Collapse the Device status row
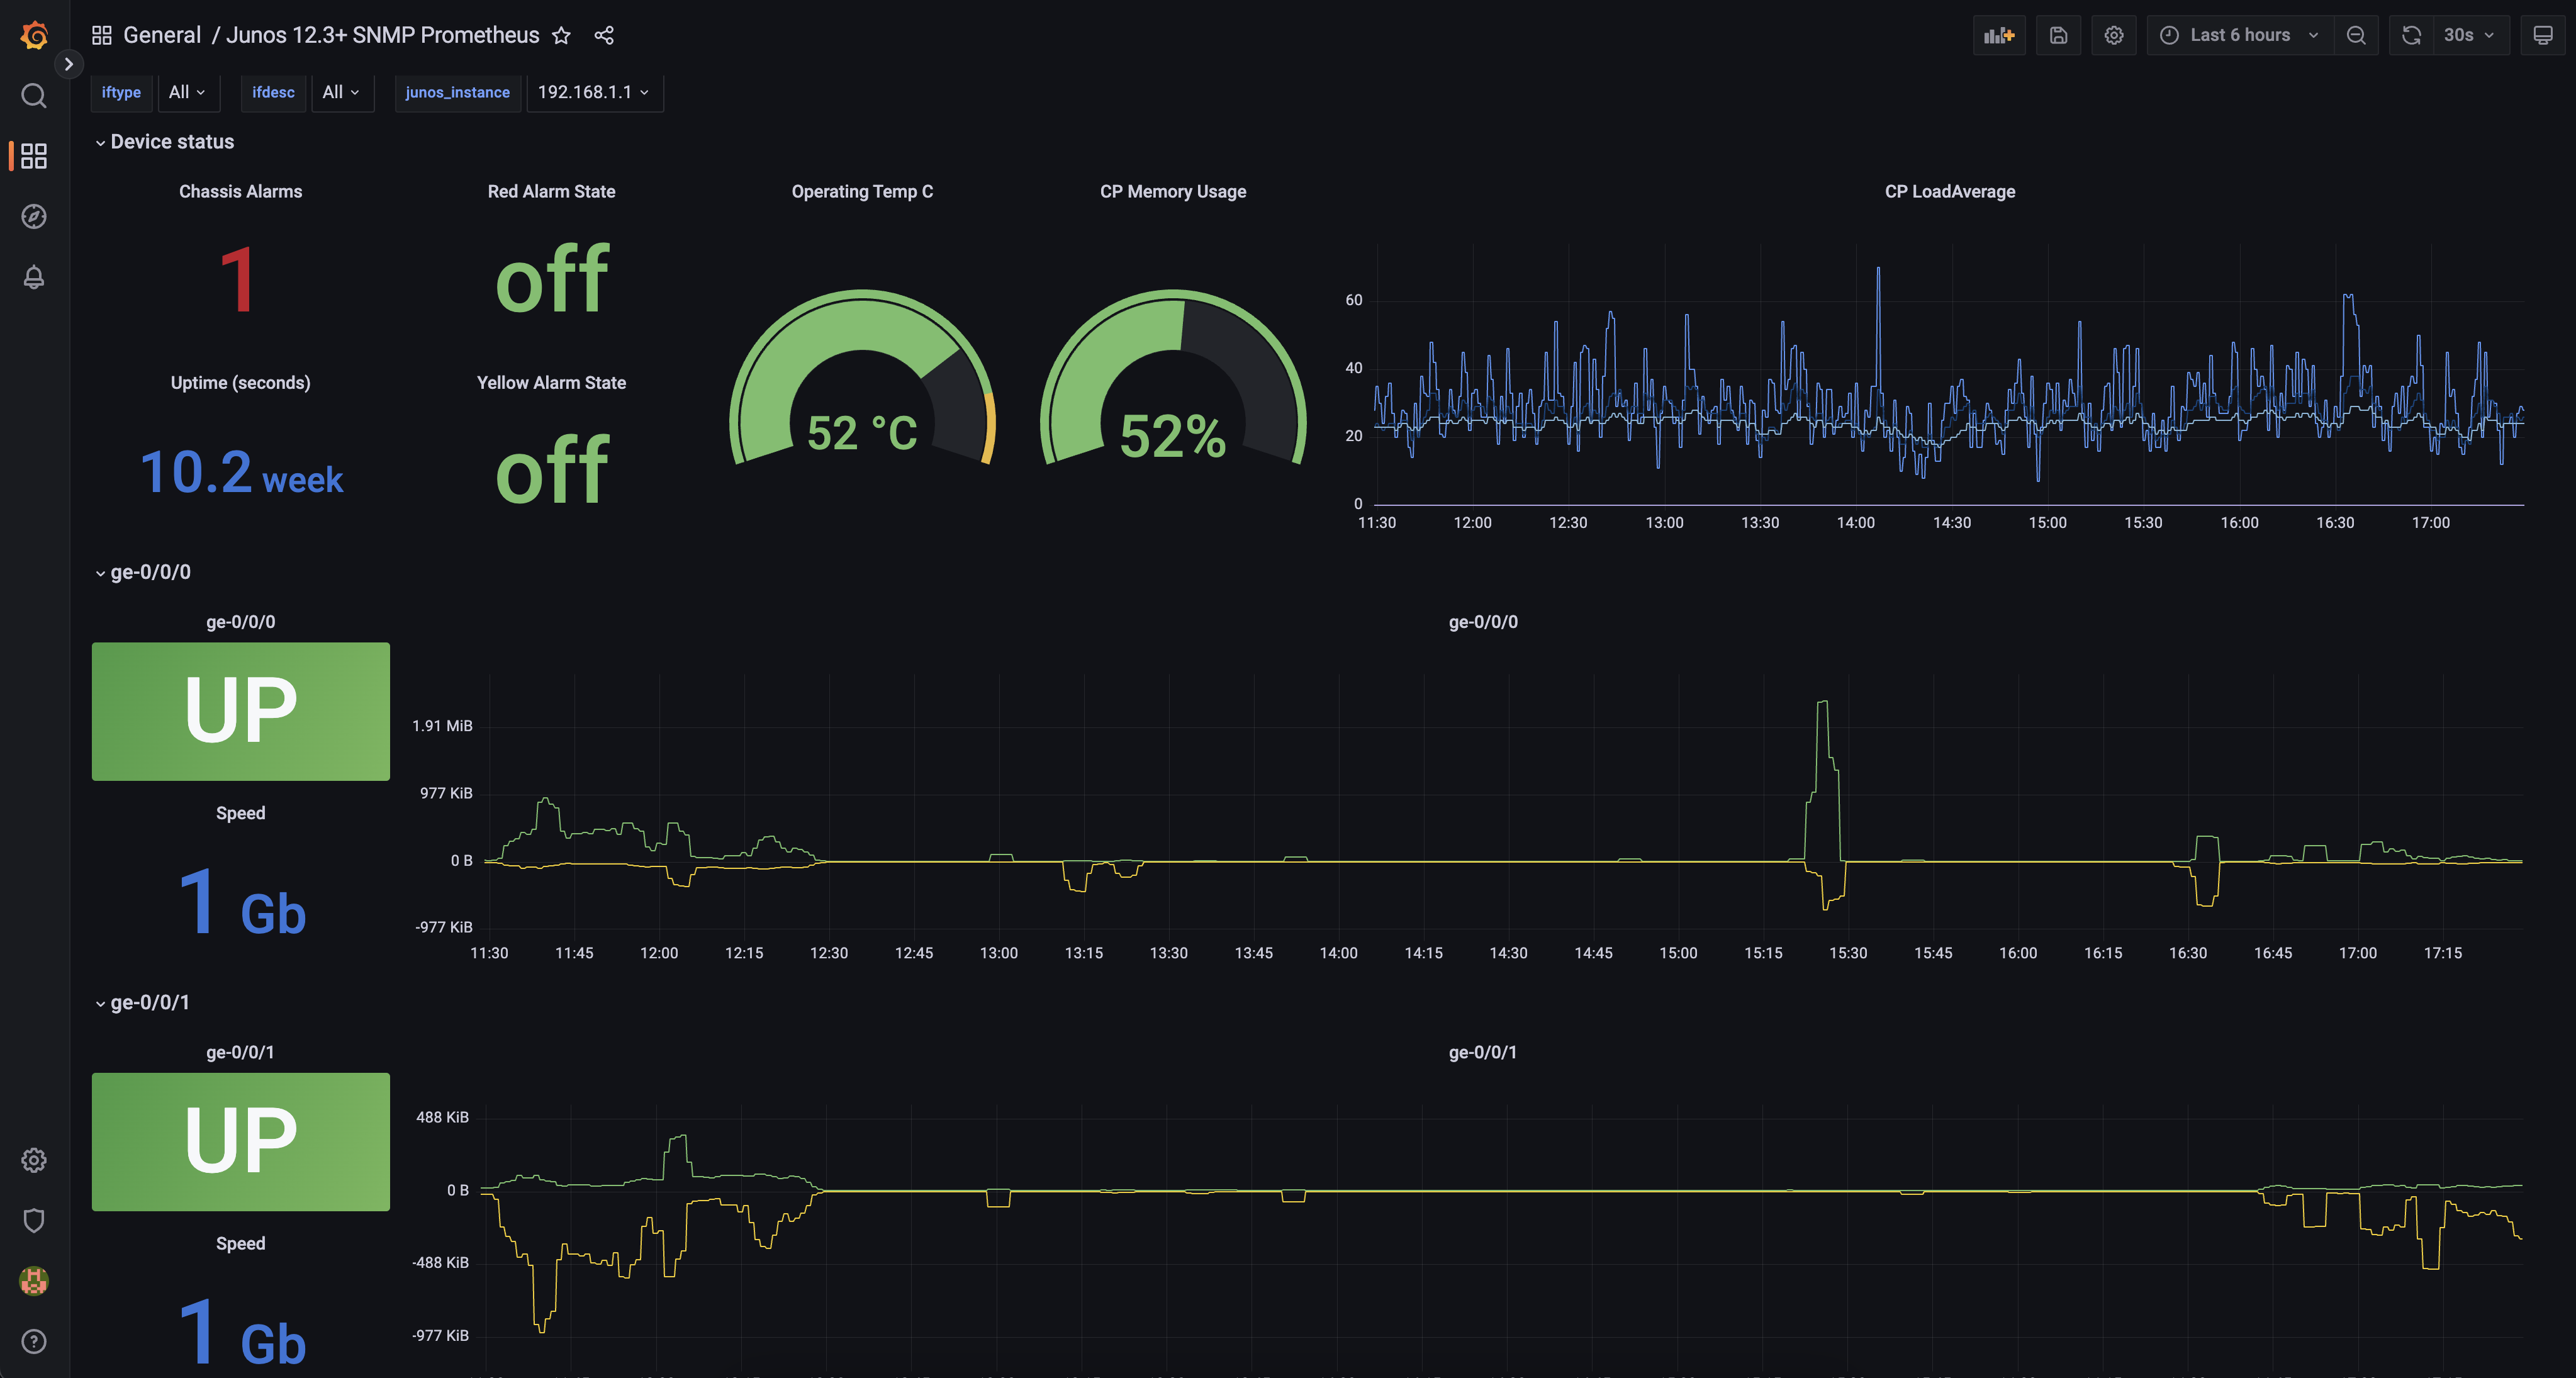The width and height of the screenshot is (2576, 1378). click(164, 142)
